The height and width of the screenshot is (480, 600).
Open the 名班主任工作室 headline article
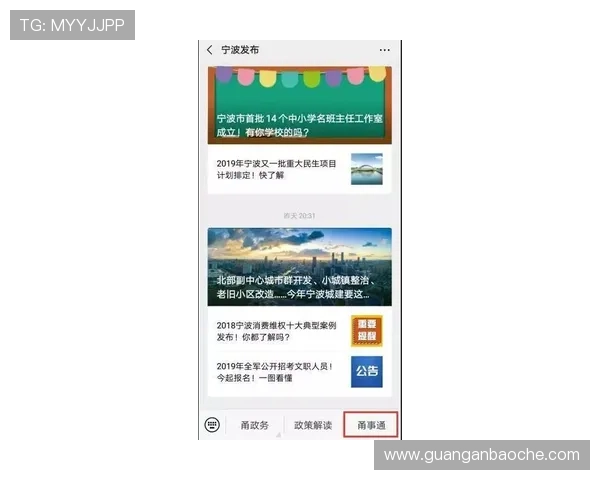tap(300, 105)
